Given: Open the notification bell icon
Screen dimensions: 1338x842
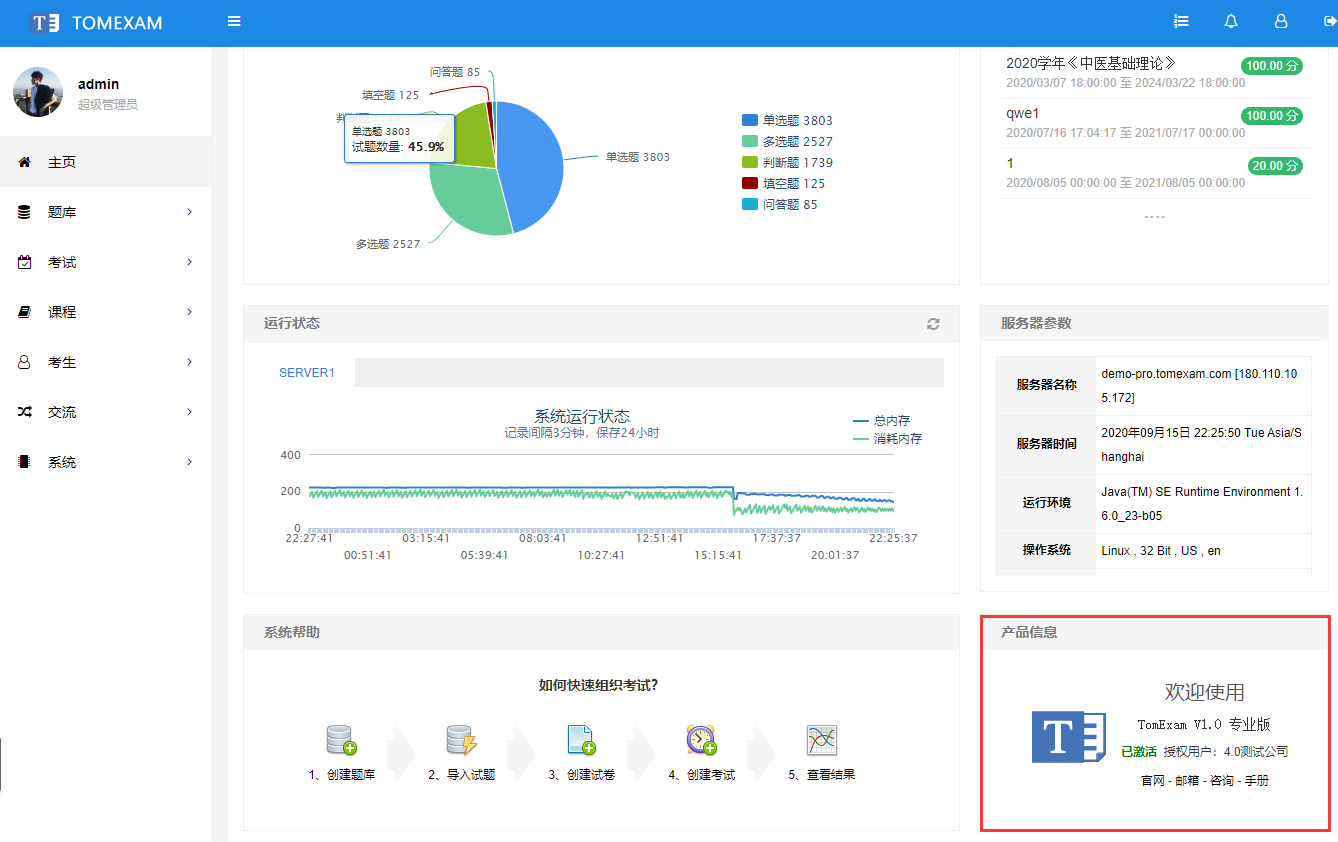Looking at the screenshot, I should [1231, 22].
